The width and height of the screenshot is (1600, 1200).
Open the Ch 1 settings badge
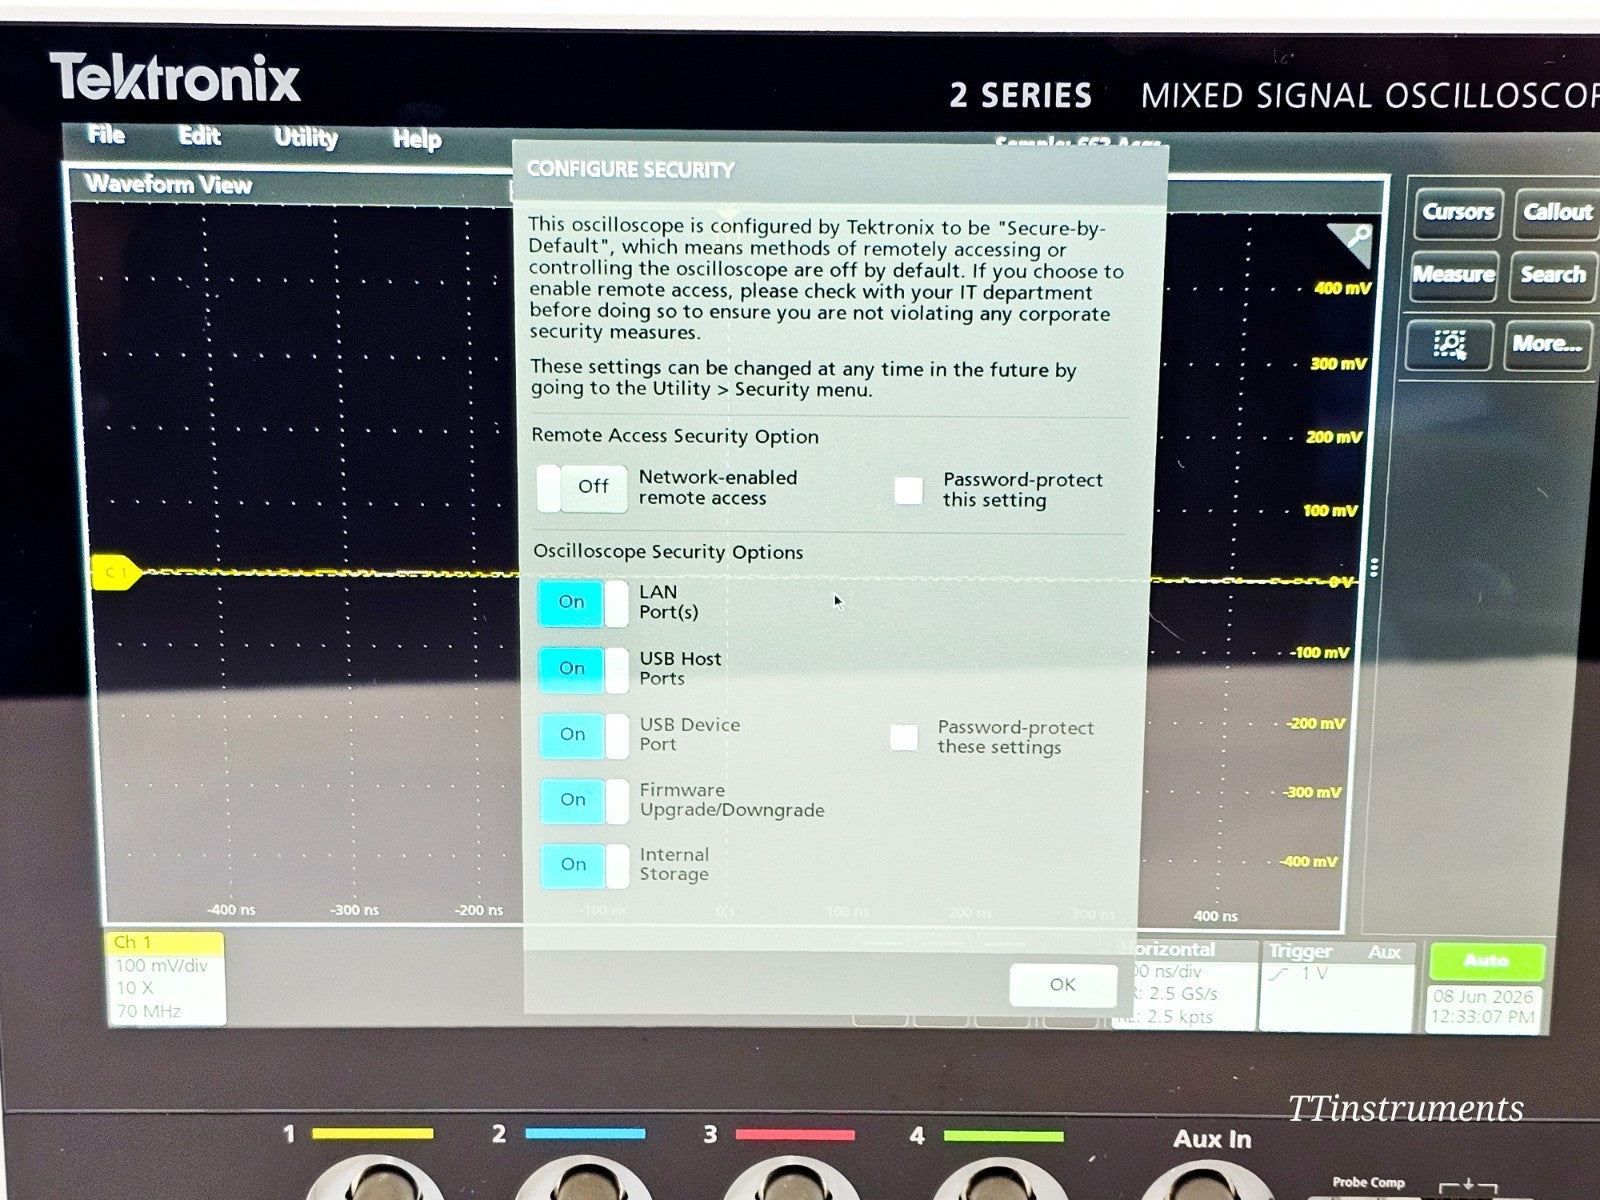(165, 977)
